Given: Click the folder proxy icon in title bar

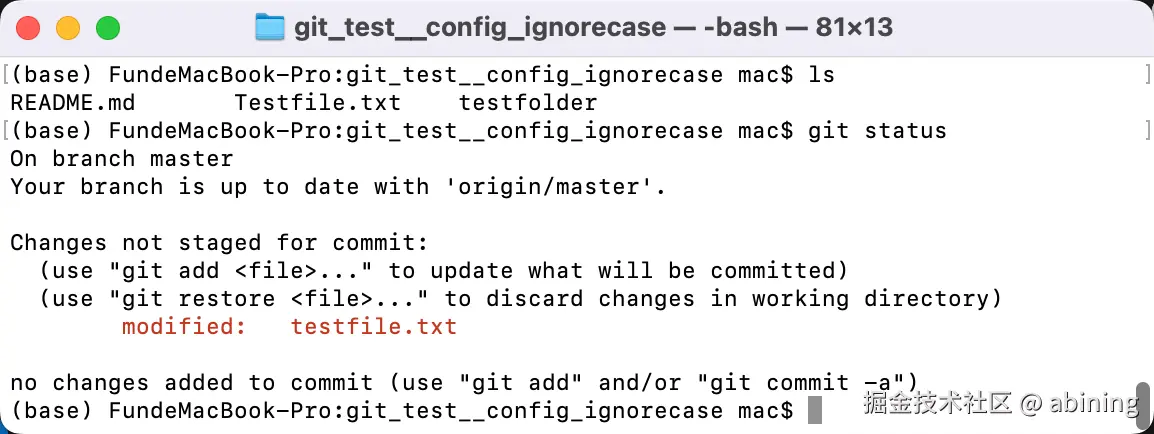Looking at the screenshot, I should (x=269, y=28).
